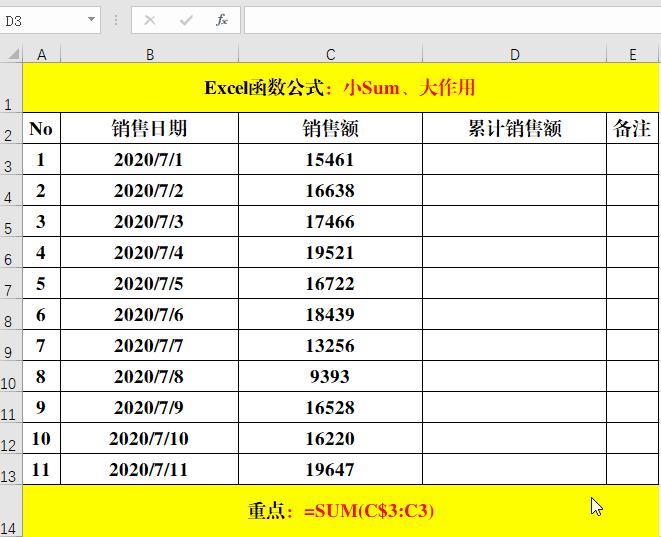This screenshot has width=661, height=537.
Task: Click the date cell 2020/7/5
Action: 150,283
